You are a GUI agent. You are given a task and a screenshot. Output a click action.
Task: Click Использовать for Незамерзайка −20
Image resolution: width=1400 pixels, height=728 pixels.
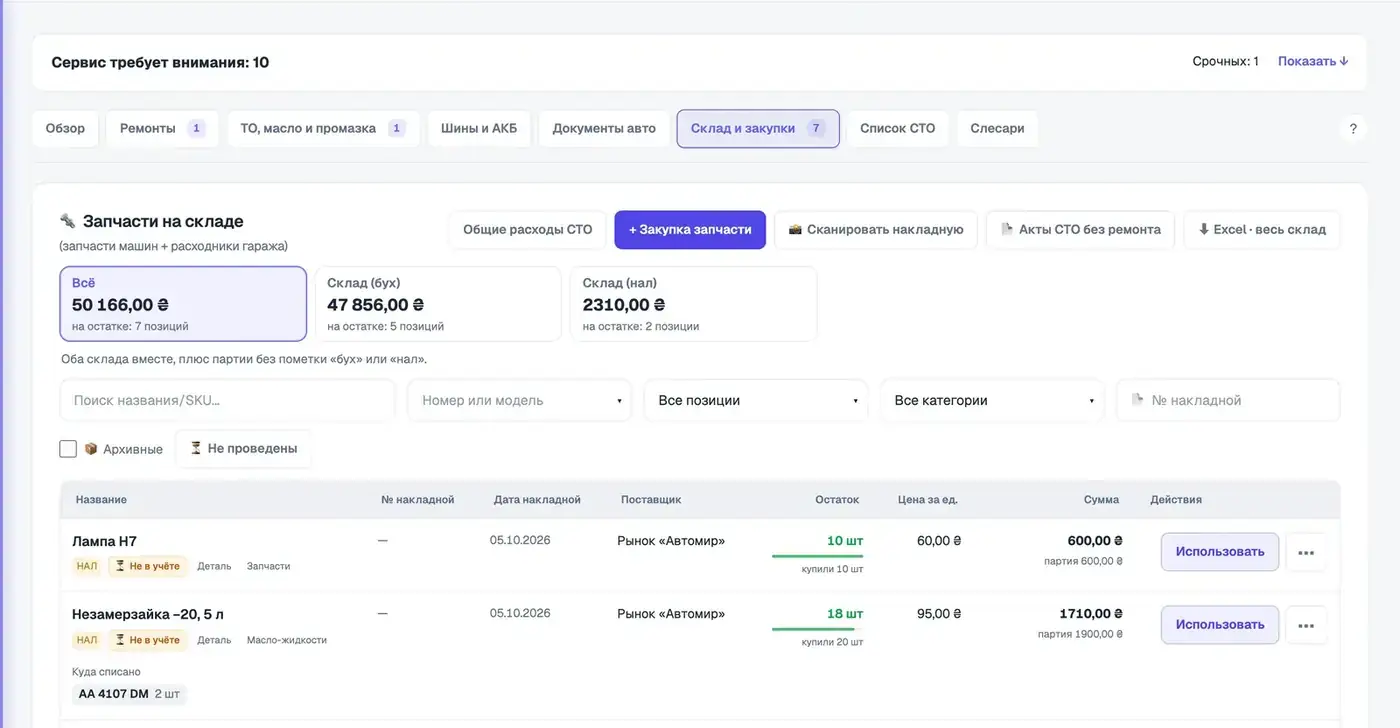click(x=1220, y=625)
